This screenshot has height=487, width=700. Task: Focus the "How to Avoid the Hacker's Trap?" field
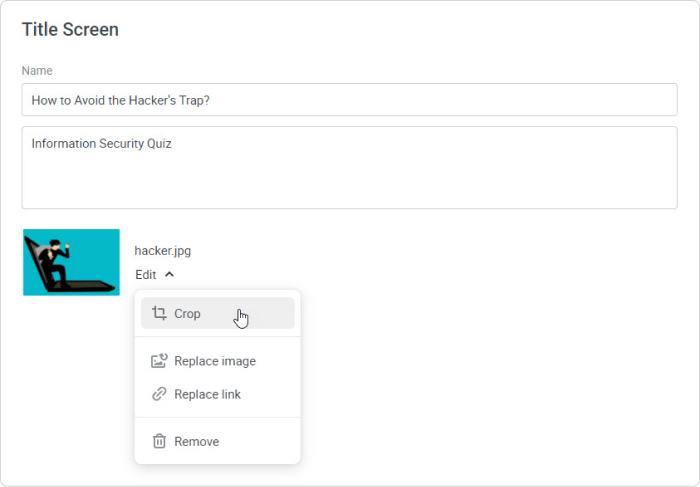tap(350, 100)
